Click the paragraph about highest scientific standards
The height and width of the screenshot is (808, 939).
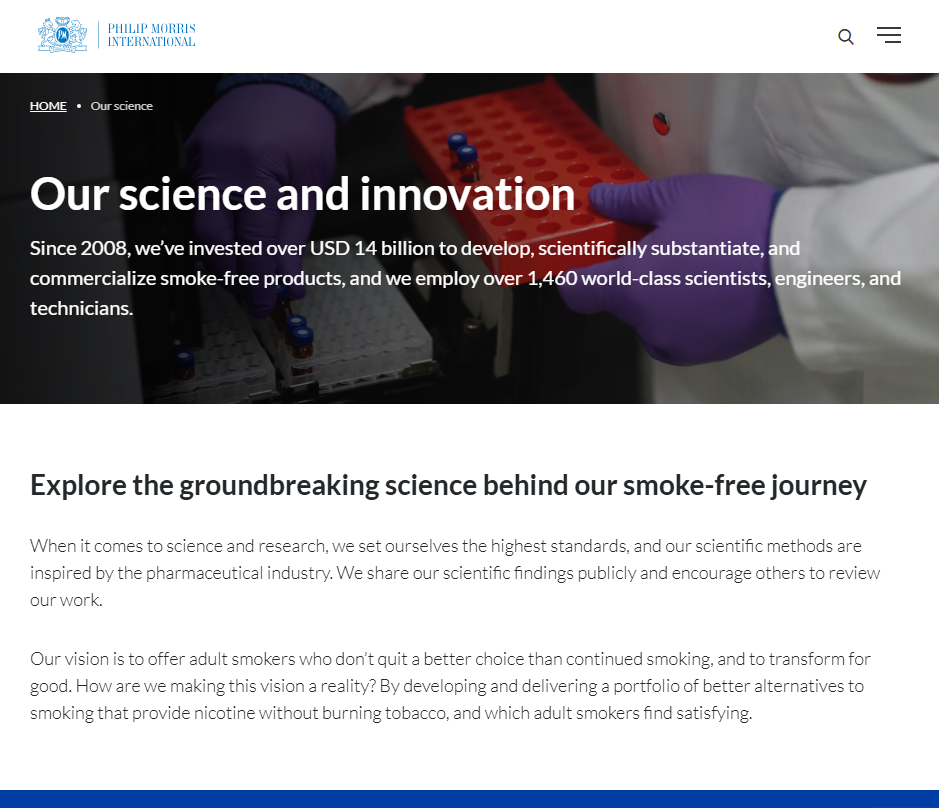tap(455, 573)
